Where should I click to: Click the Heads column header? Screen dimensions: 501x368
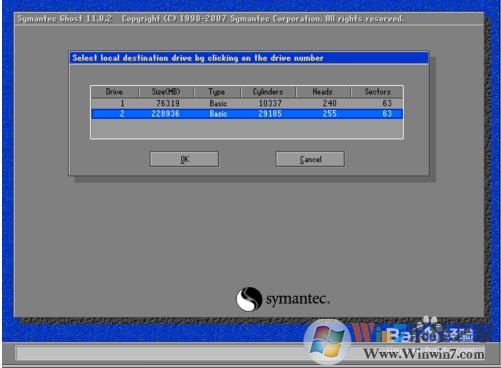(x=323, y=92)
